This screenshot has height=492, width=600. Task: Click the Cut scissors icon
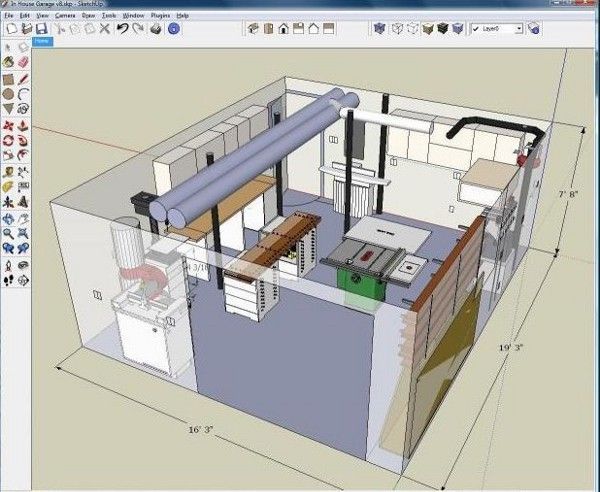(59, 29)
